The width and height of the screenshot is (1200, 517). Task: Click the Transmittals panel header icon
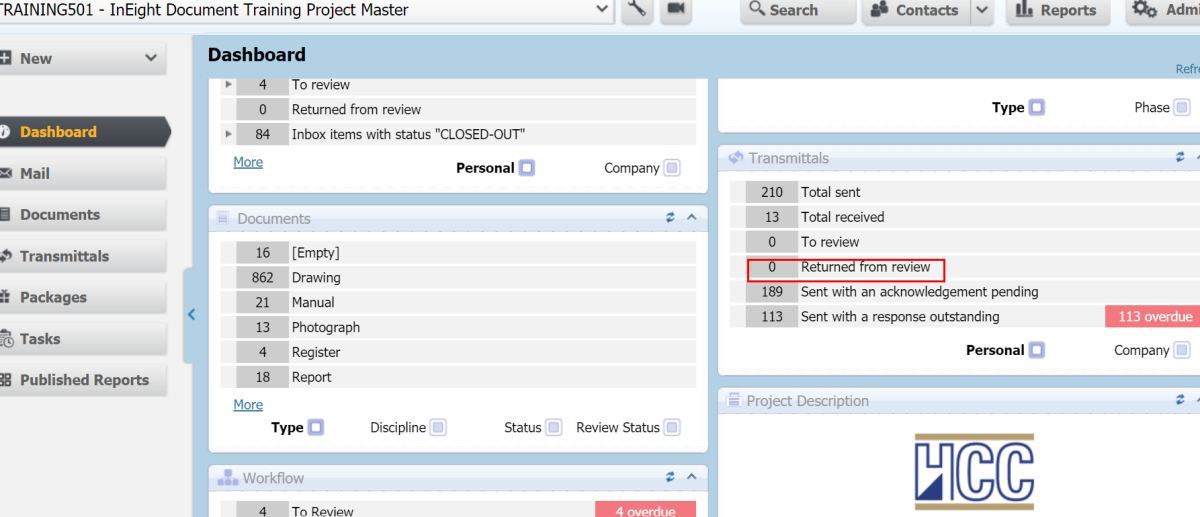click(736, 158)
